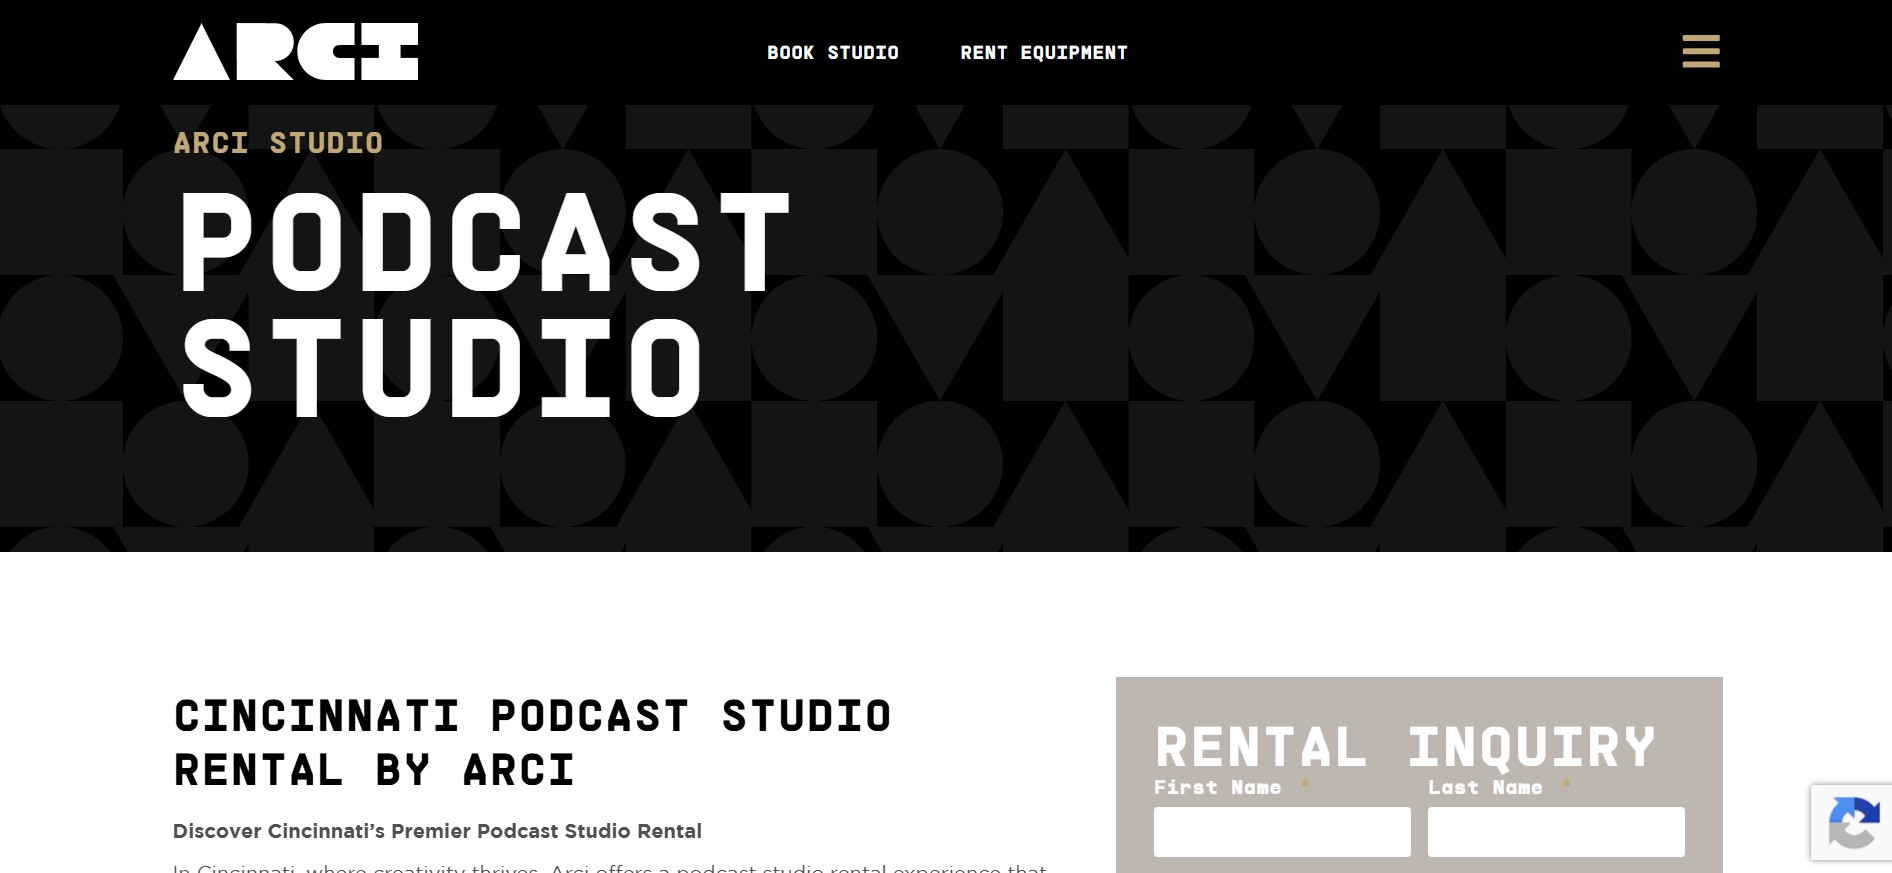
Task: Click the 'Cincinnati Podcast Studio Rental by Arci' heading
Action: point(532,743)
